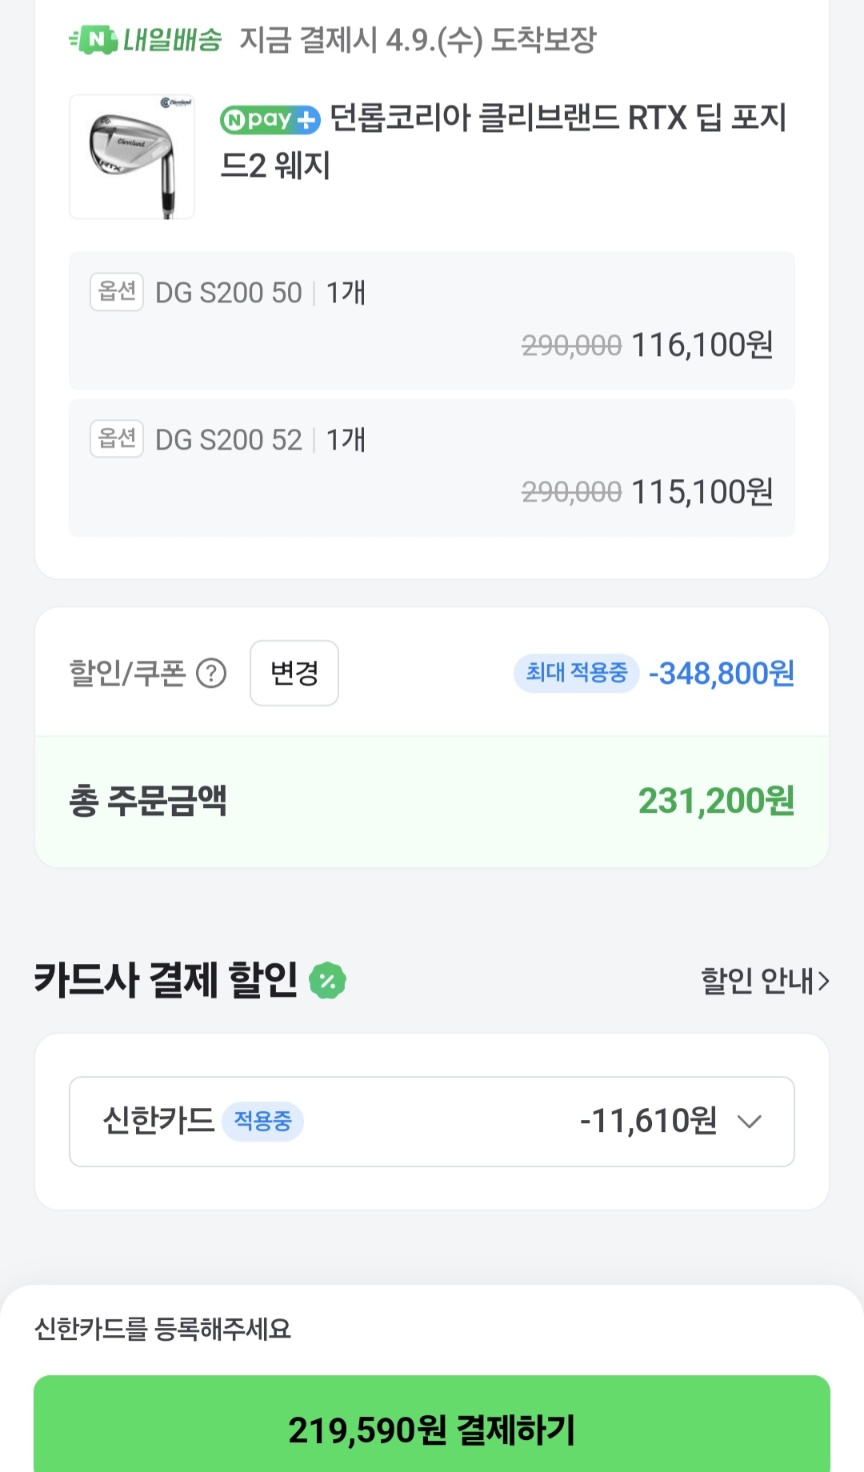Tap the 신한카드를 등록해주세요 notice
This screenshot has width=864, height=1472.
[x=163, y=1329]
